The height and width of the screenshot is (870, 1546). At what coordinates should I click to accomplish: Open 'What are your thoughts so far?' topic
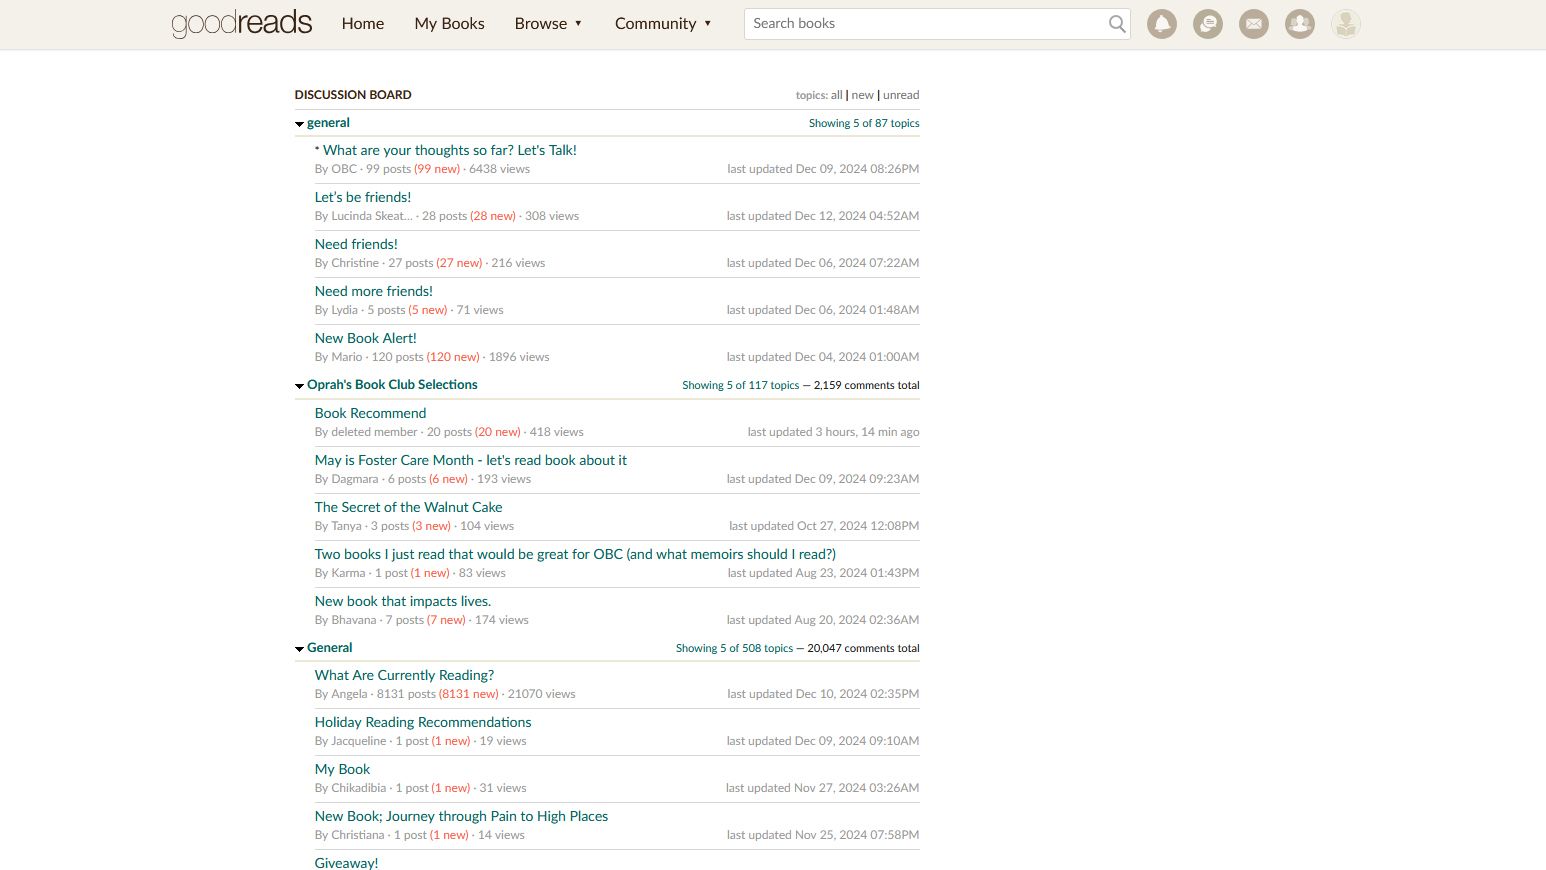[450, 150]
